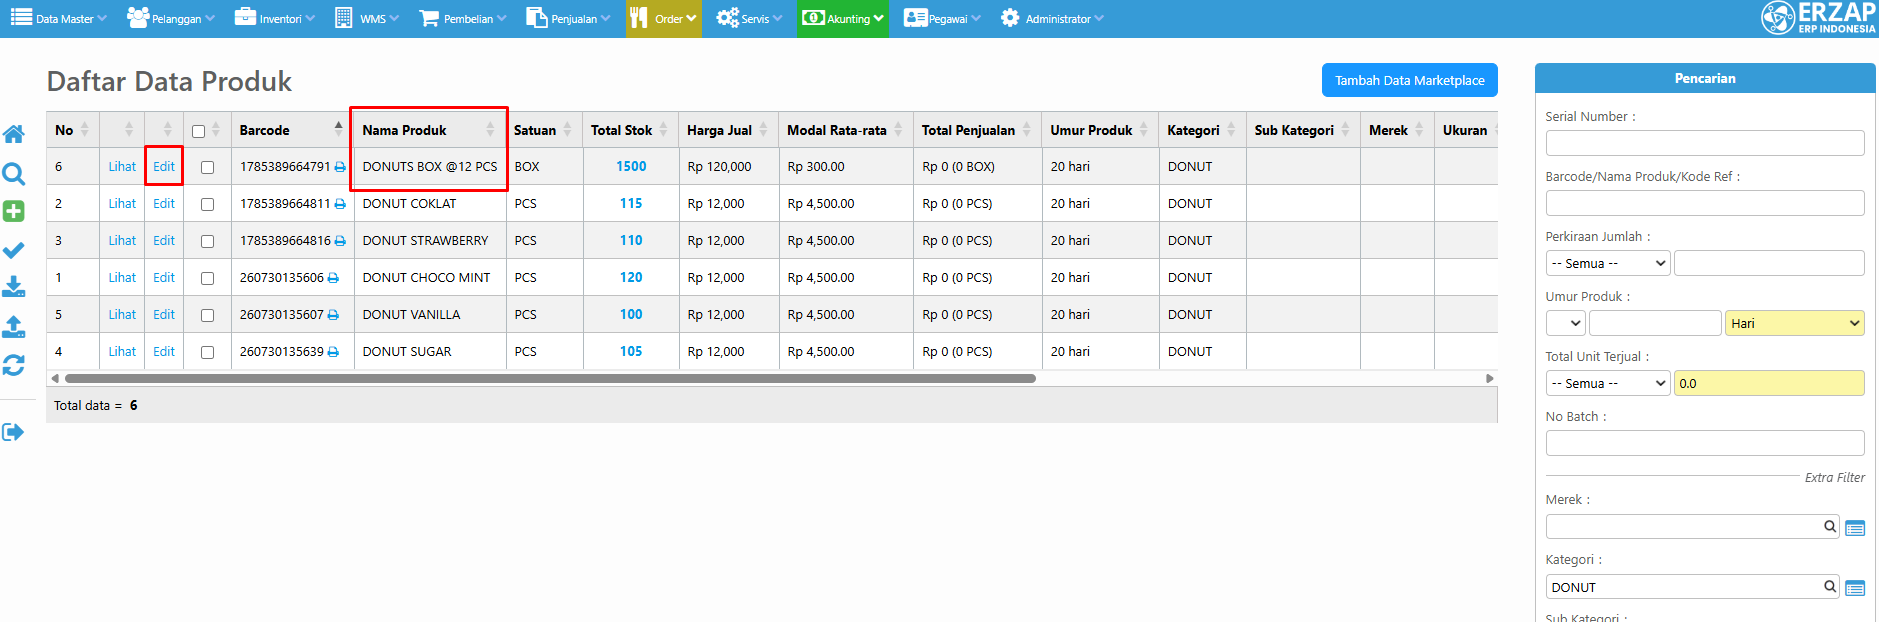Screen dimensions: 1879x622
Task: Print barcode icon for 1785389664811
Action: (340, 204)
